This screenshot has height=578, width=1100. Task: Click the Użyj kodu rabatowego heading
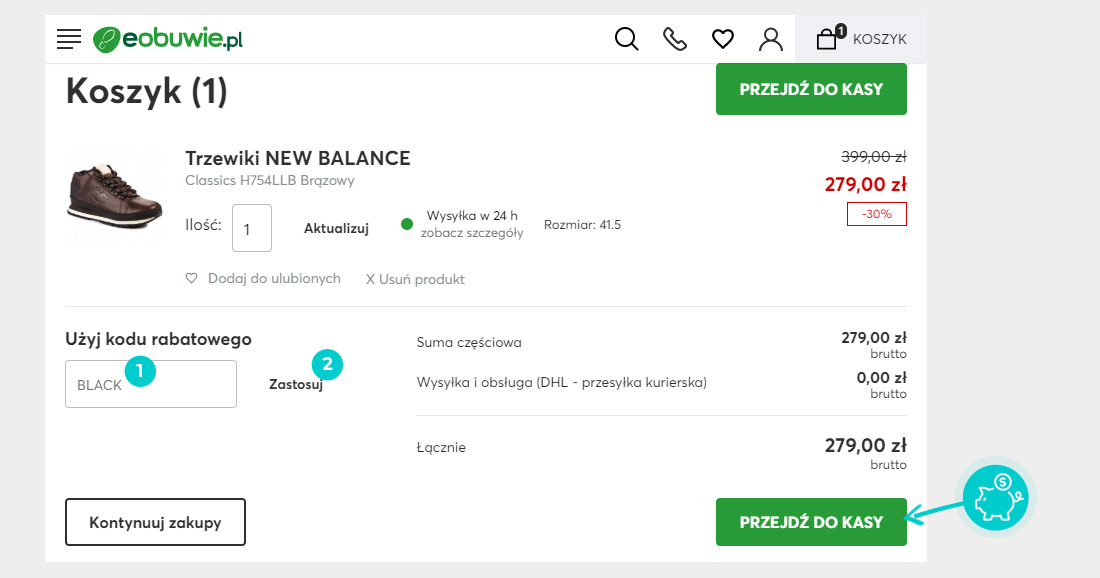coord(159,339)
